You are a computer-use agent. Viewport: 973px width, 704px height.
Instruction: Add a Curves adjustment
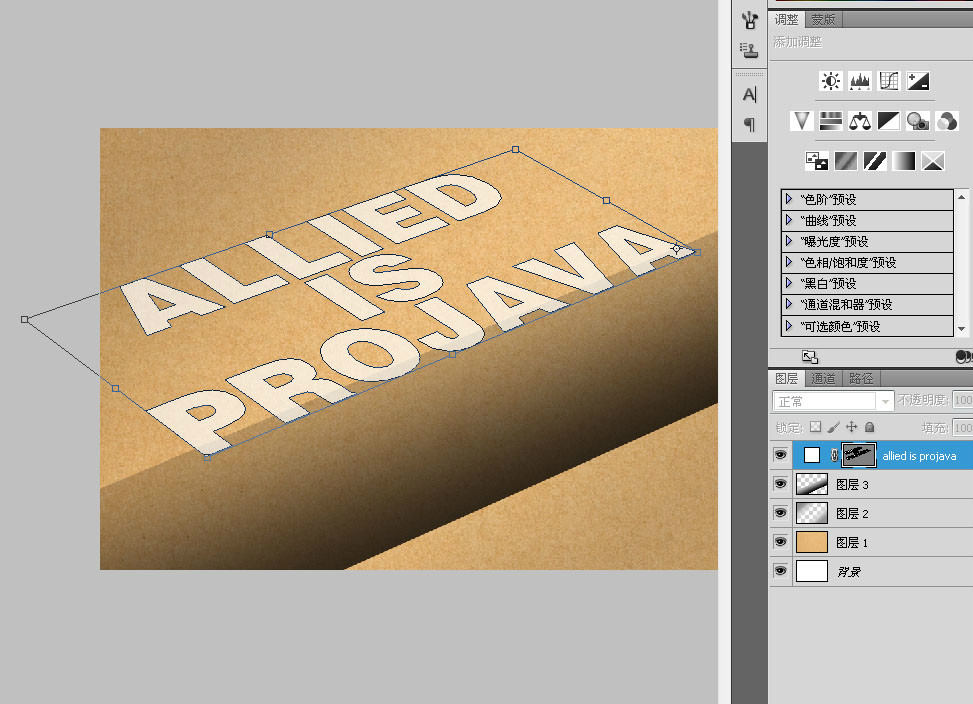[x=889, y=81]
